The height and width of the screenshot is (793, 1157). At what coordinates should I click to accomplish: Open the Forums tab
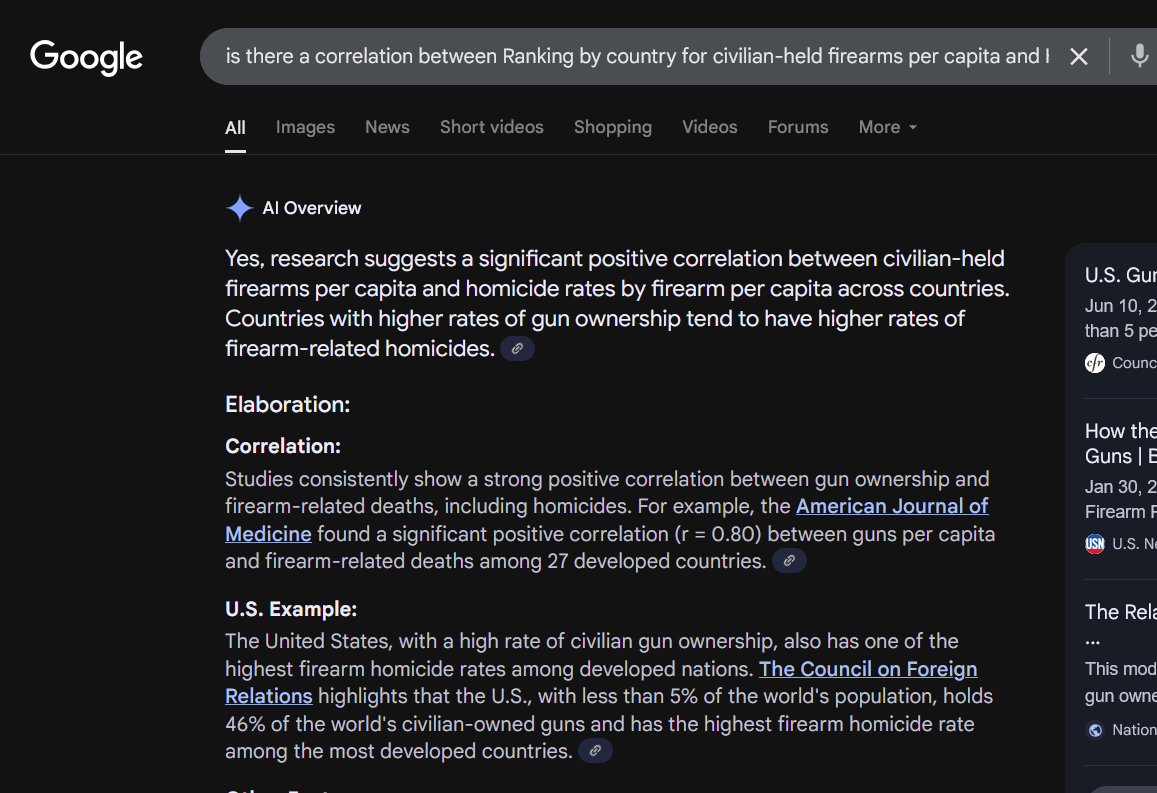pos(798,127)
